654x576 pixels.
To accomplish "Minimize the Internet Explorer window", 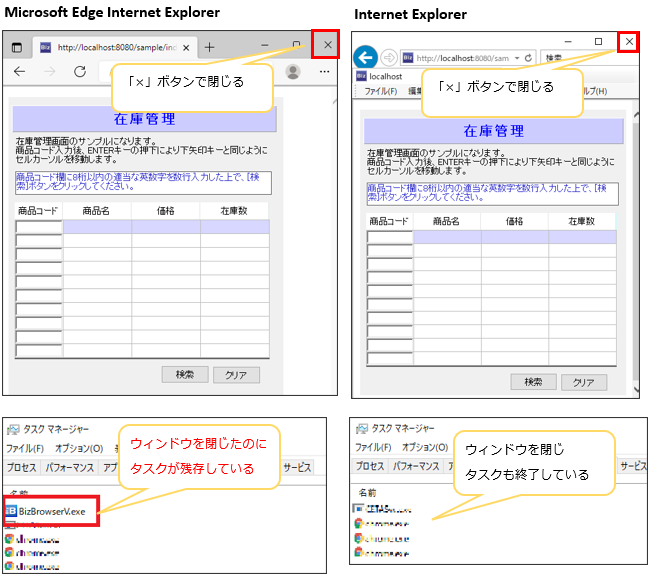I will coord(568,42).
